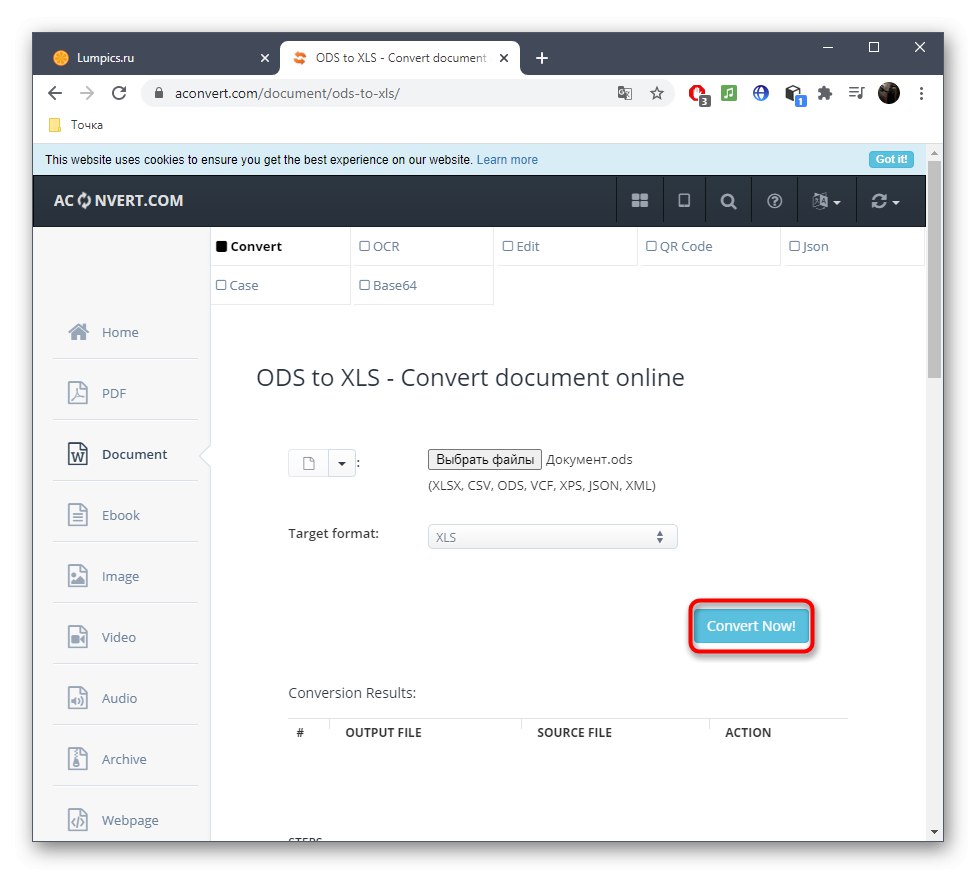Go to Home in the sidebar
The height and width of the screenshot is (874, 976).
(125, 332)
